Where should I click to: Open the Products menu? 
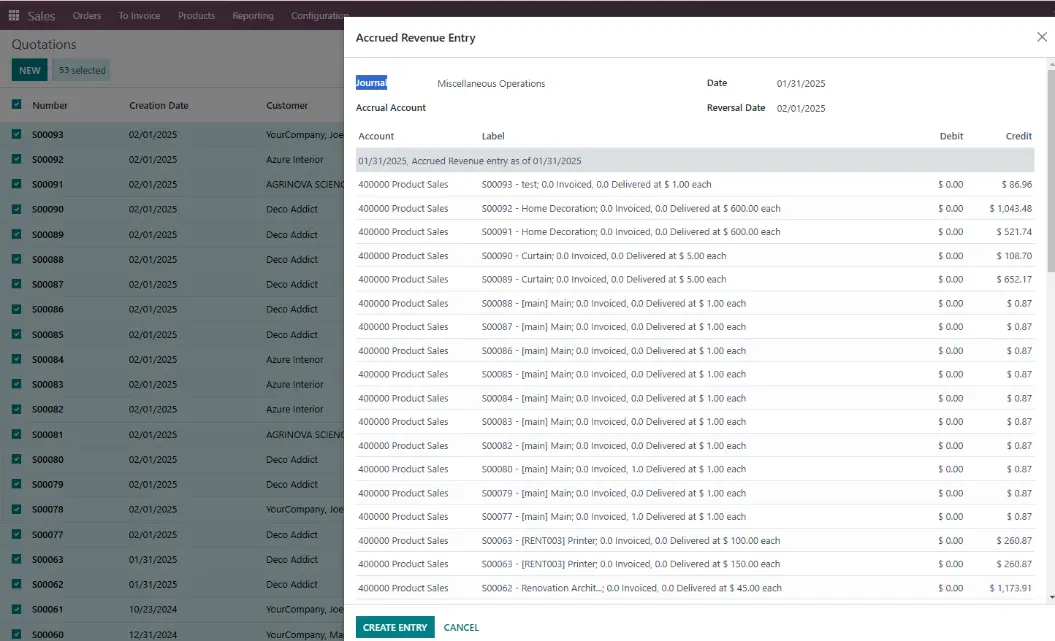196,16
